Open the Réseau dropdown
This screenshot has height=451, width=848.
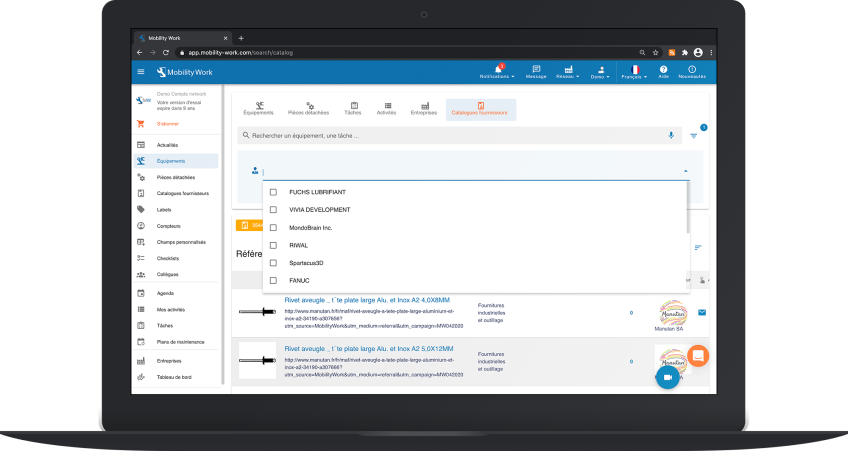click(x=567, y=72)
